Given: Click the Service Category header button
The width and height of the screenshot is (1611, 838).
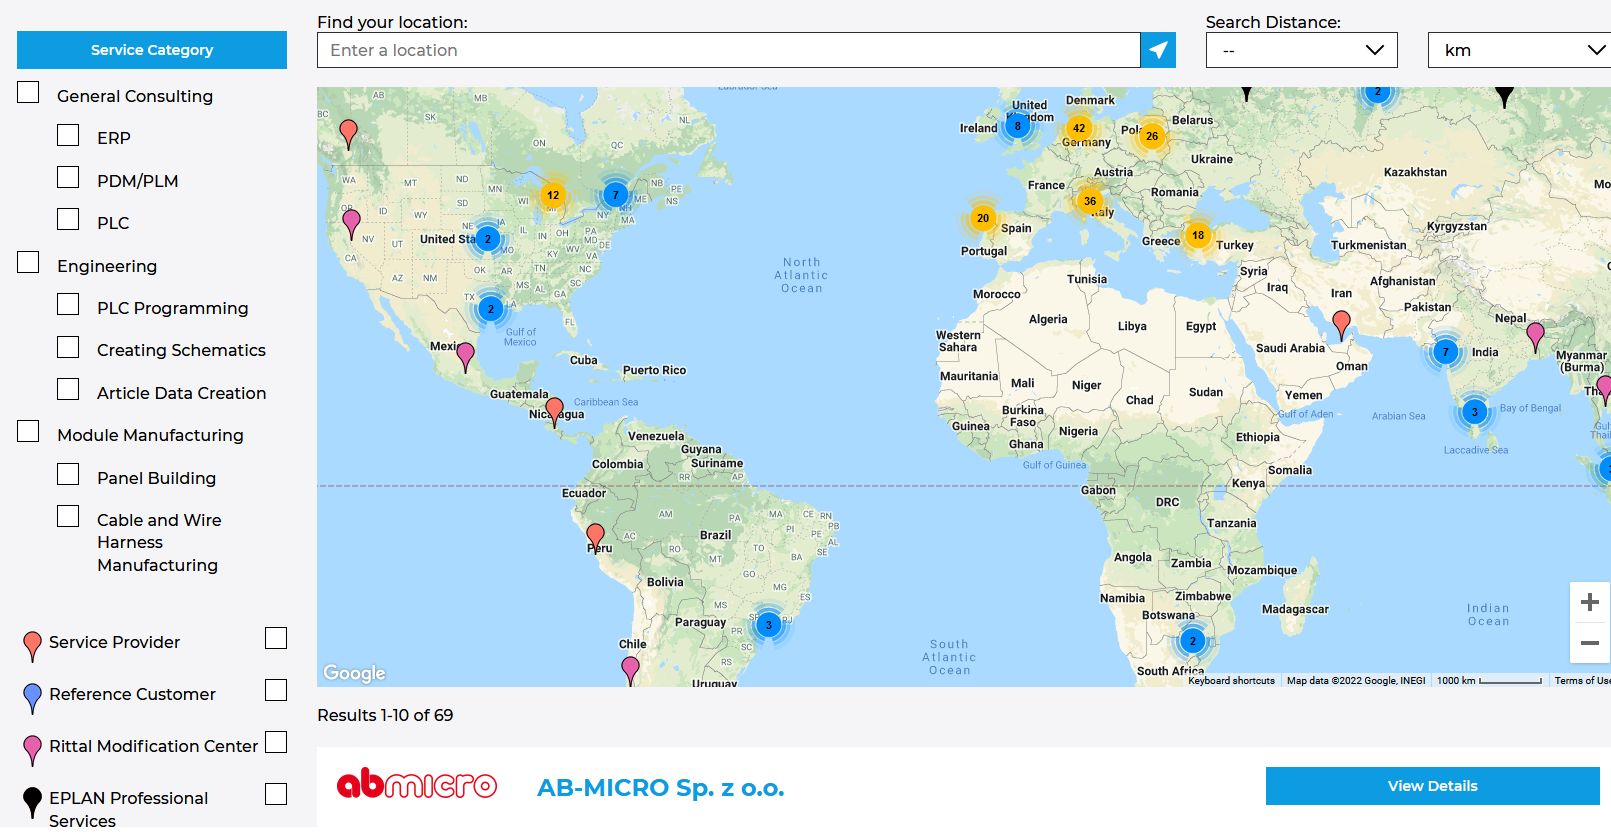Looking at the screenshot, I should click(x=152, y=50).
